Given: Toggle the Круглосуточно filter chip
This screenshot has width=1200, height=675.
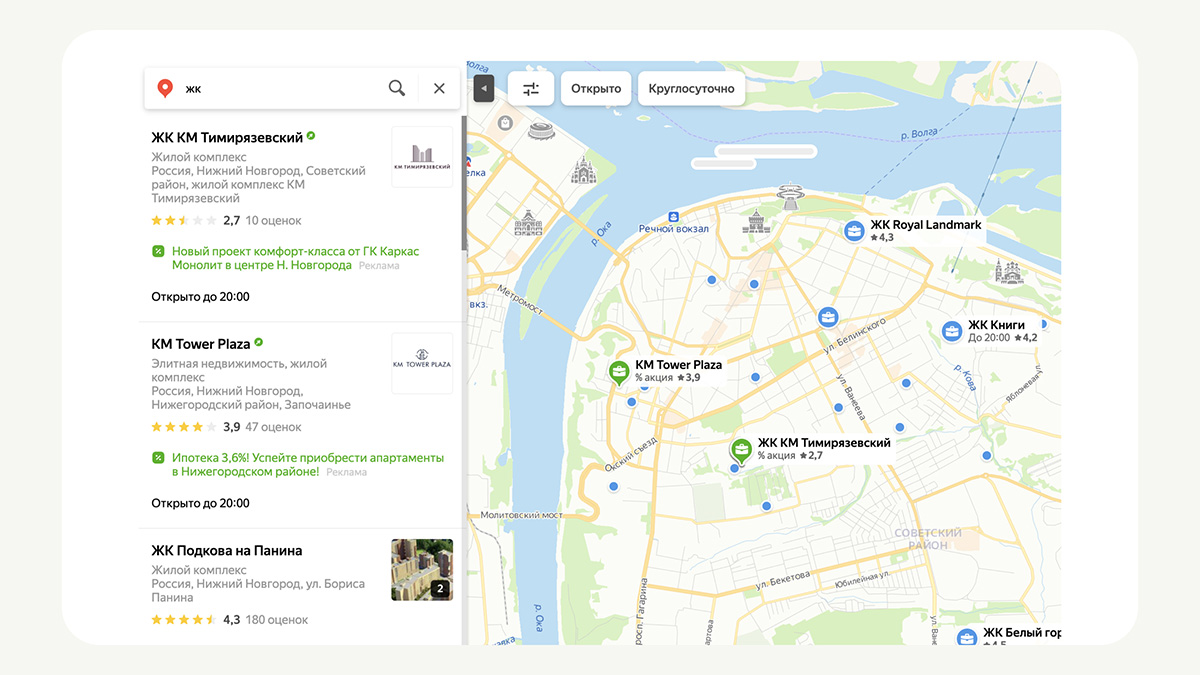Looking at the screenshot, I should tap(691, 89).
